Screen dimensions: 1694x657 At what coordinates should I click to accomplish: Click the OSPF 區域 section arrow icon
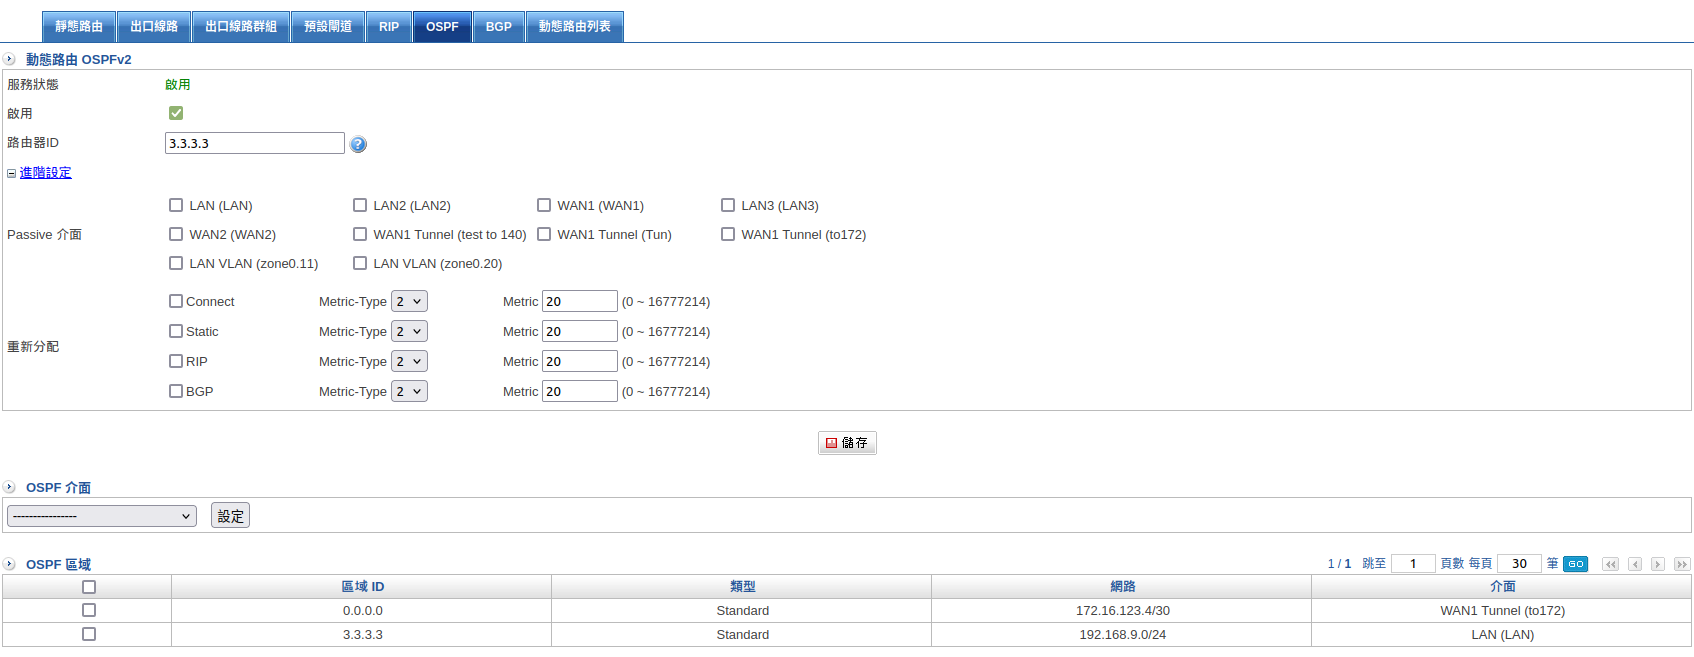tap(9, 564)
